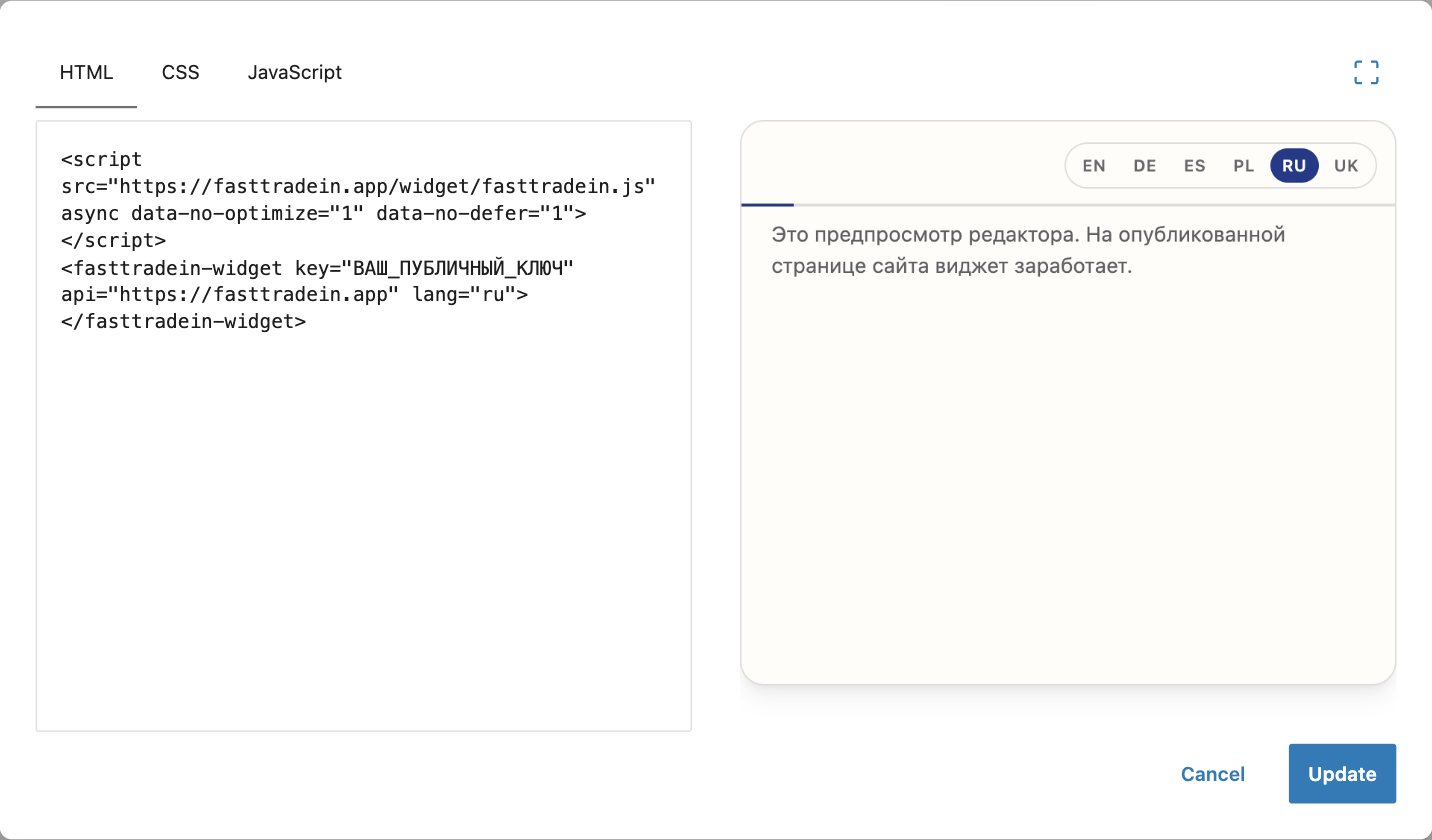Image resolution: width=1432 pixels, height=840 pixels.
Task: Open the JavaScript tab
Action: [x=295, y=73]
